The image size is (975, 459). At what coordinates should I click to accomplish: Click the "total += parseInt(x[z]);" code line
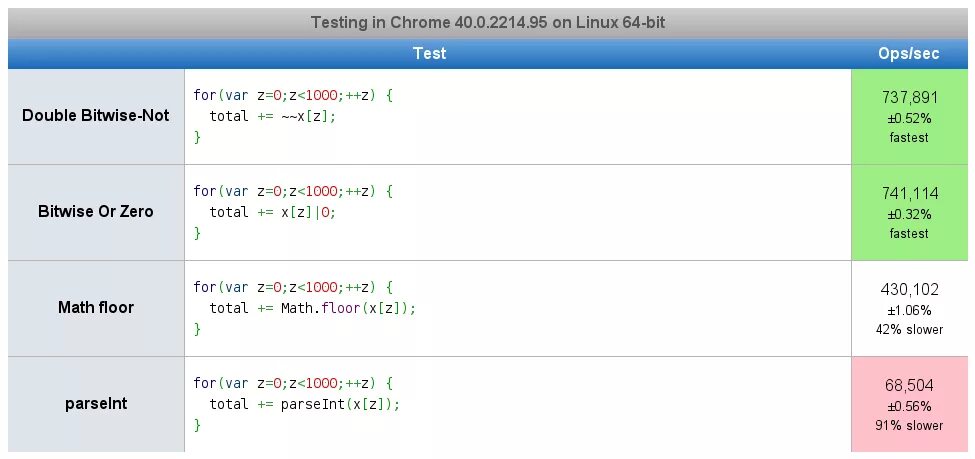304,404
